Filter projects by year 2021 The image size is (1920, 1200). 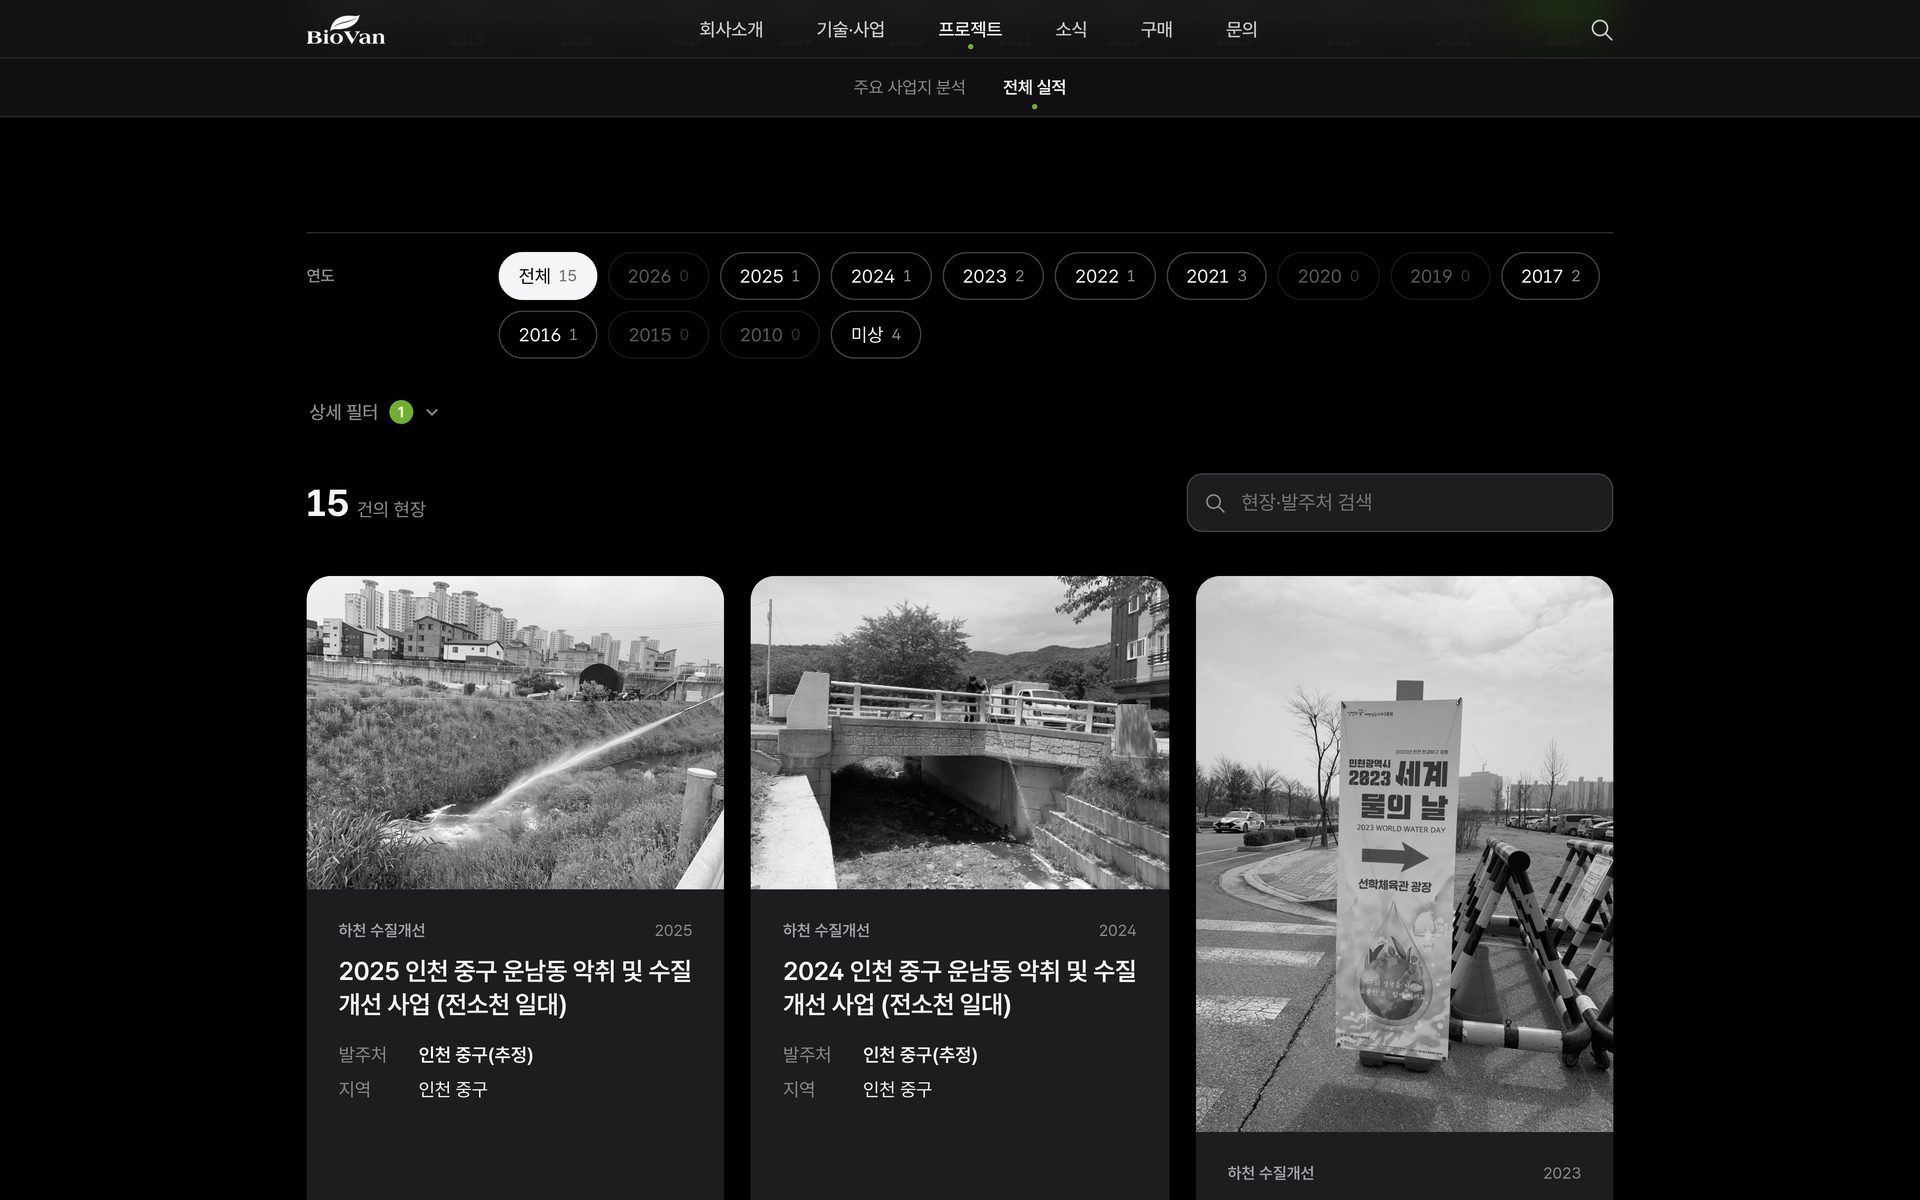click(1216, 276)
